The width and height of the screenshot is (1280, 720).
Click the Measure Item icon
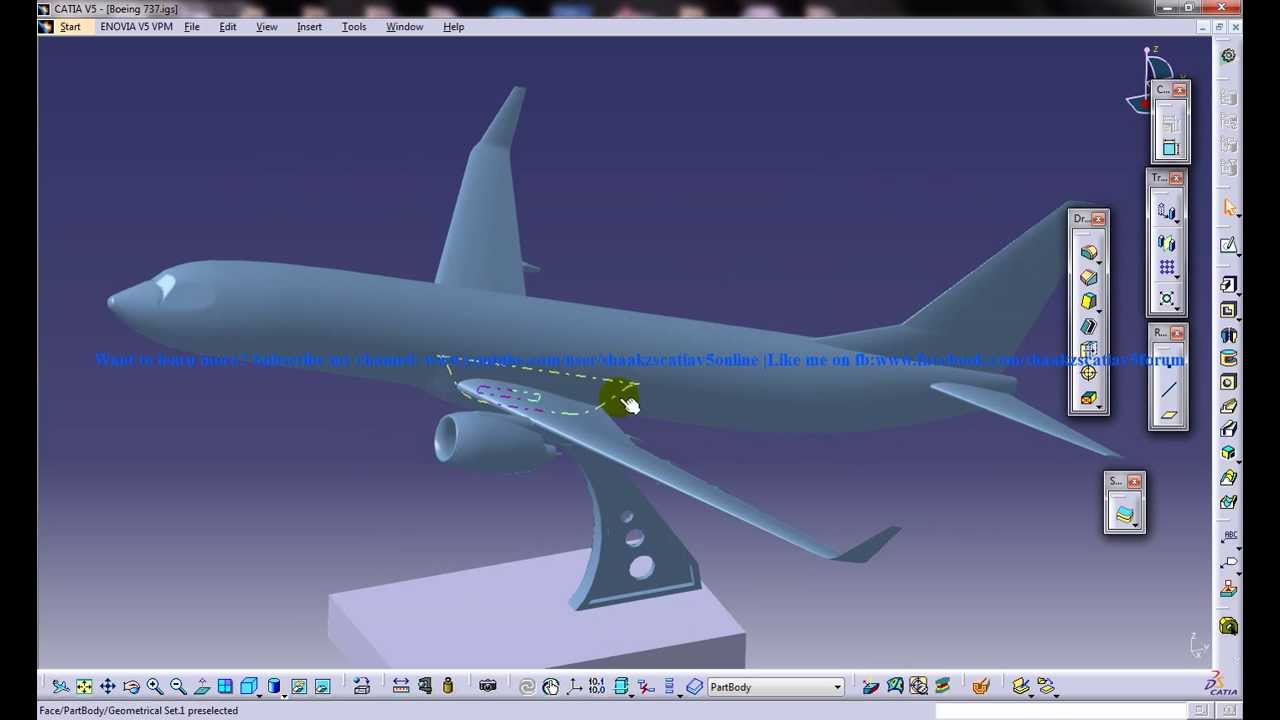point(425,687)
